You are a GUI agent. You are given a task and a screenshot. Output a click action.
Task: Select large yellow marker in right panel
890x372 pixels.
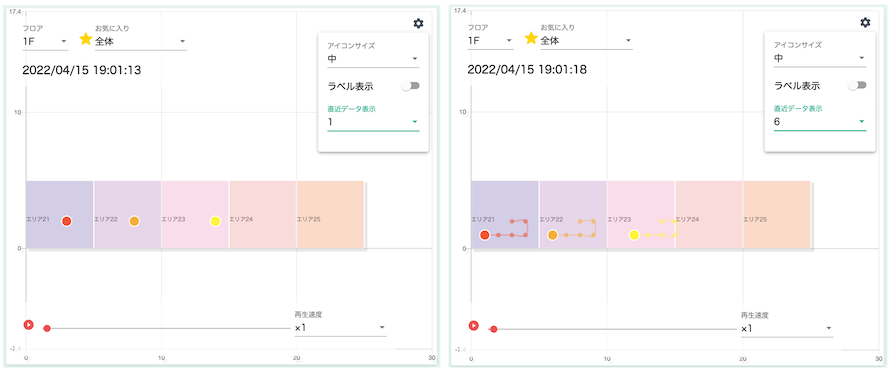(x=634, y=235)
